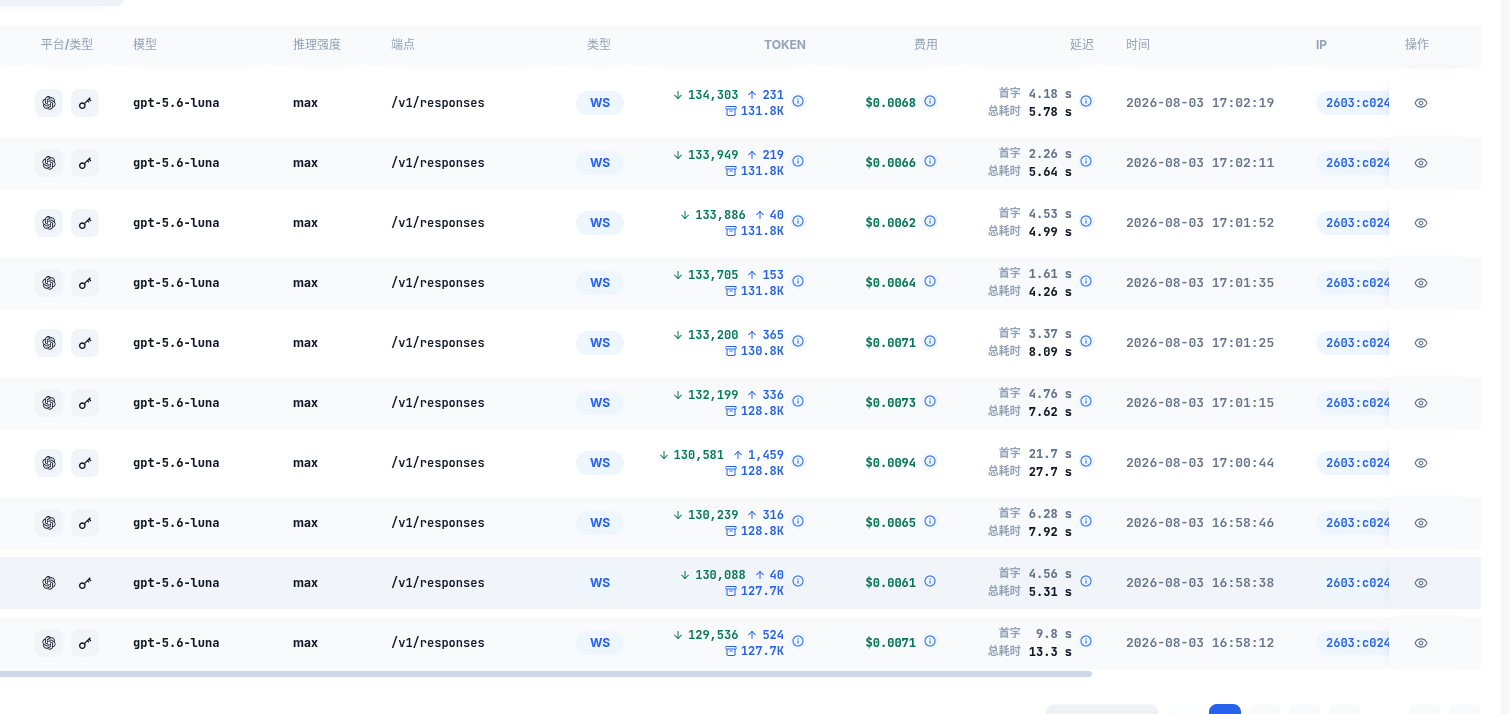Image resolution: width=1509 pixels, height=714 pixels.
Task: Open latency info icon for the 17:01:52 row
Action: pyautogui.click(x=1086, y=221)
